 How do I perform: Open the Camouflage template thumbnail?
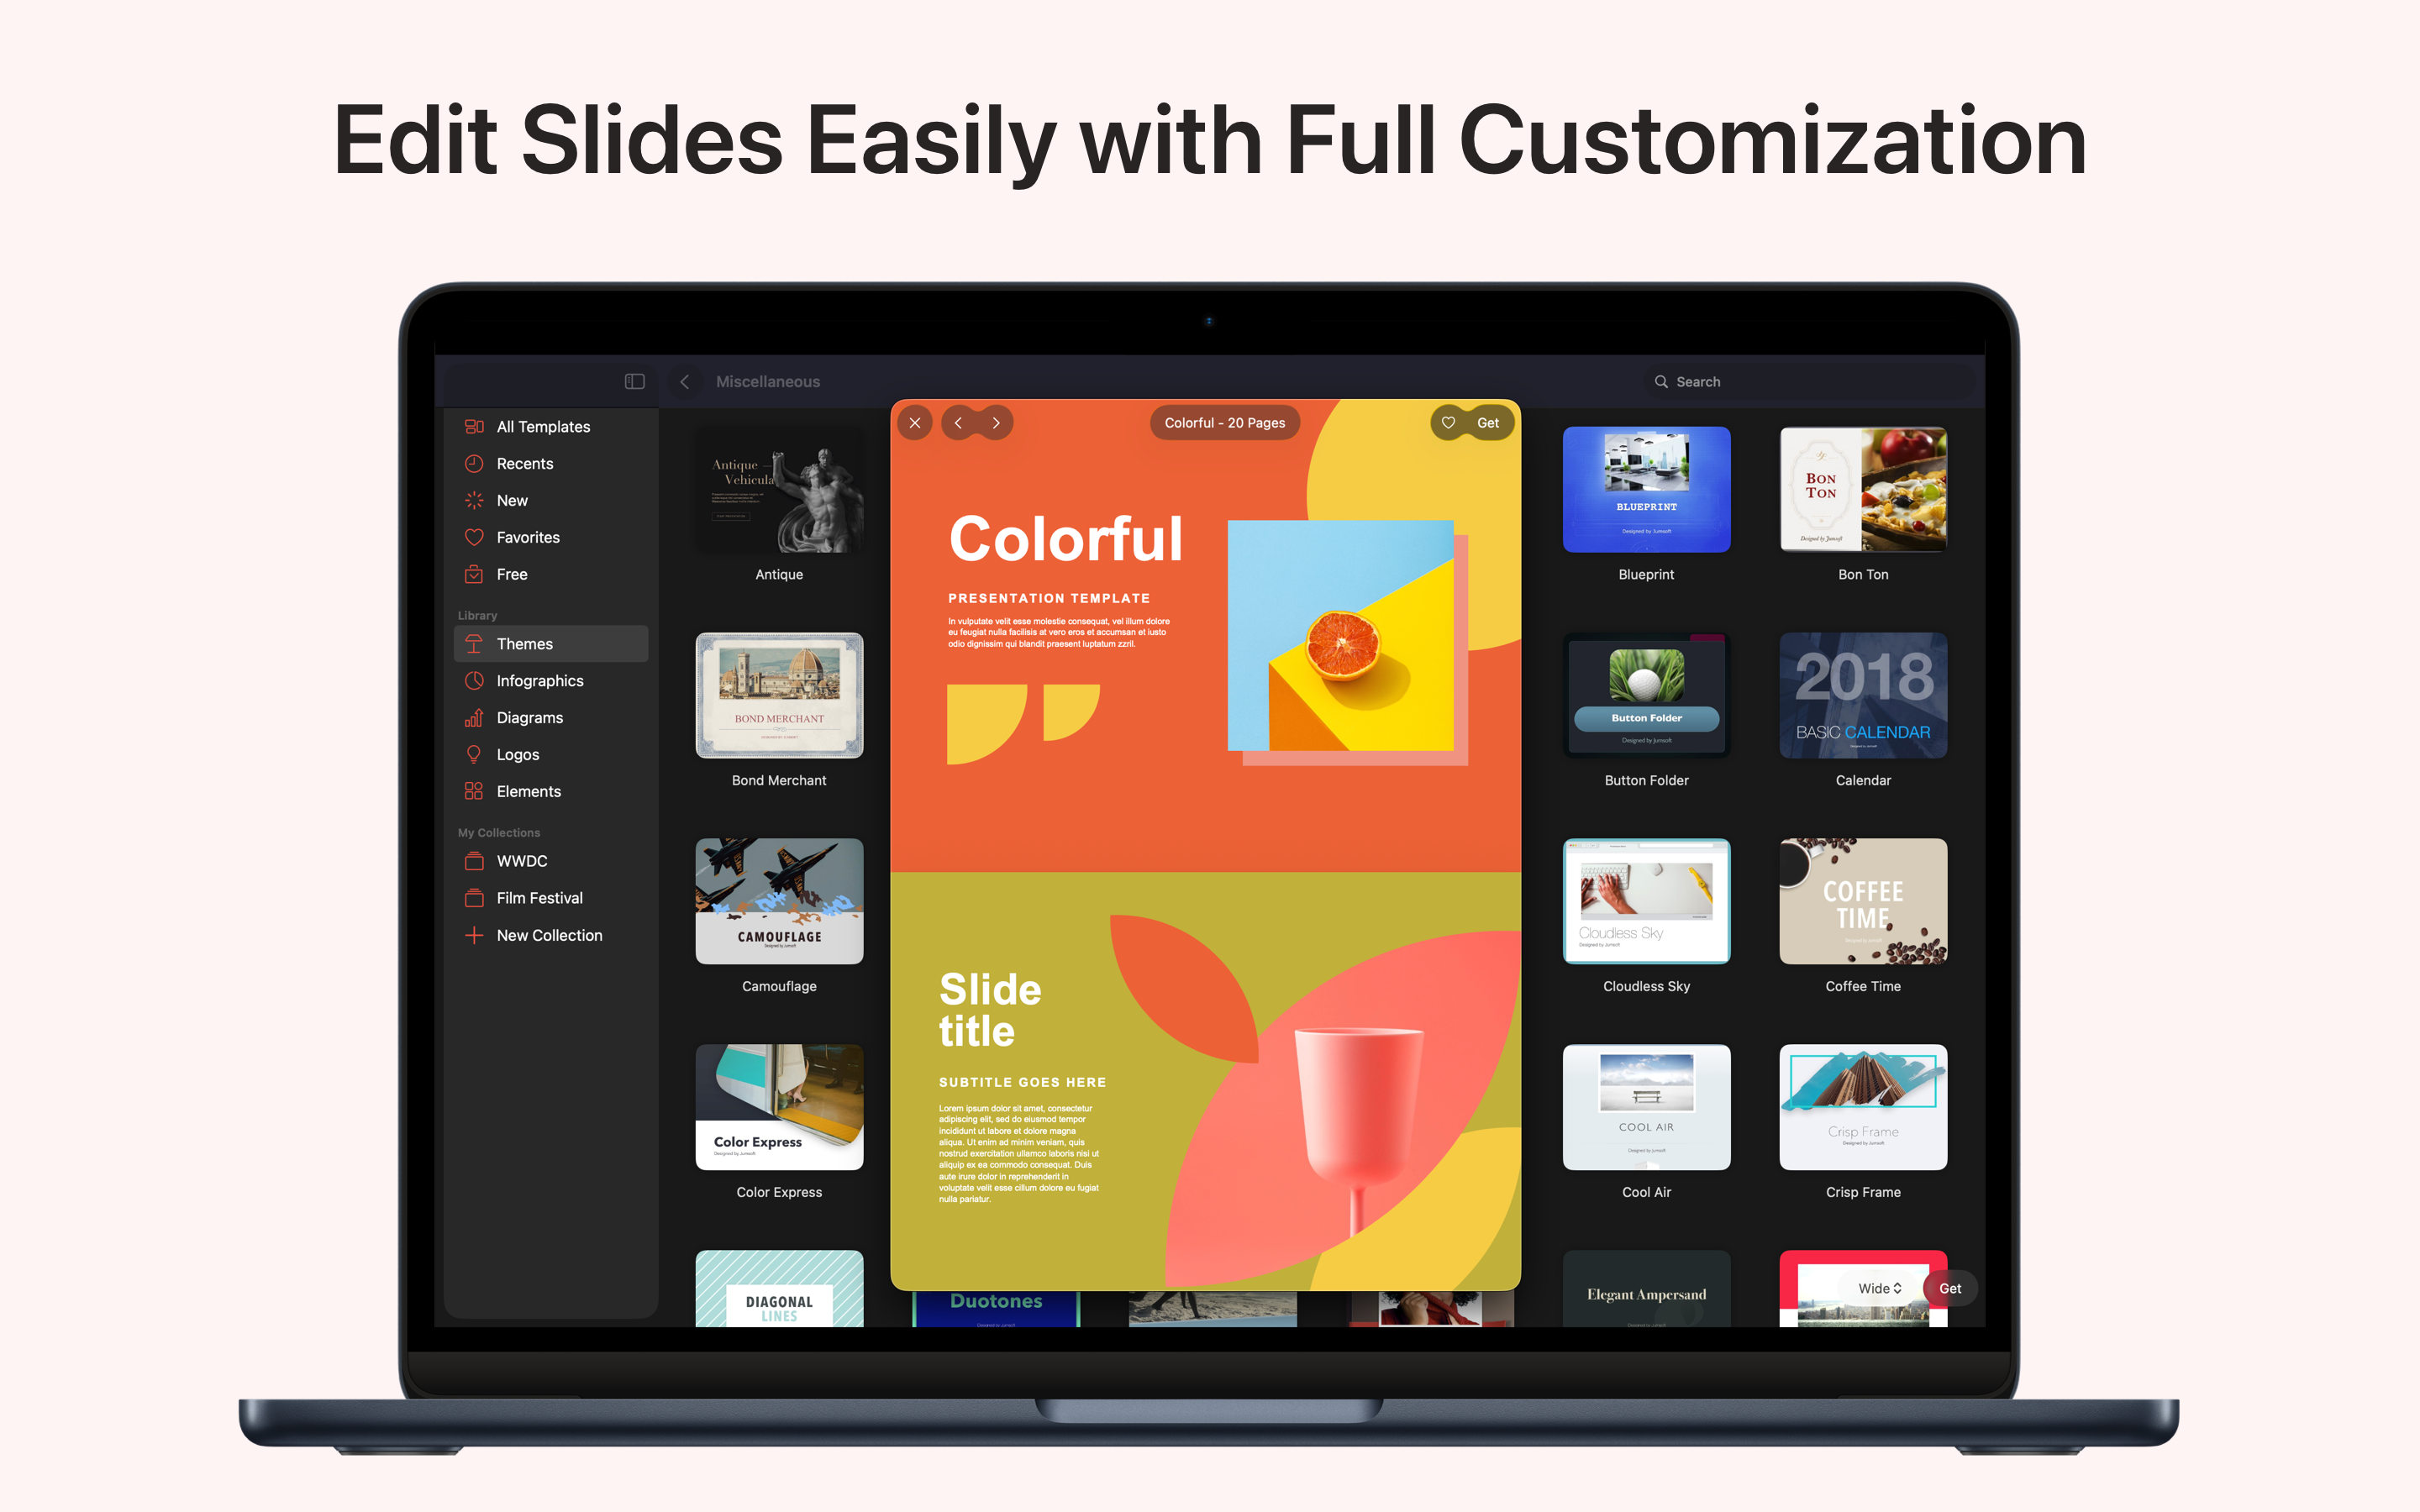coord(779,902)
